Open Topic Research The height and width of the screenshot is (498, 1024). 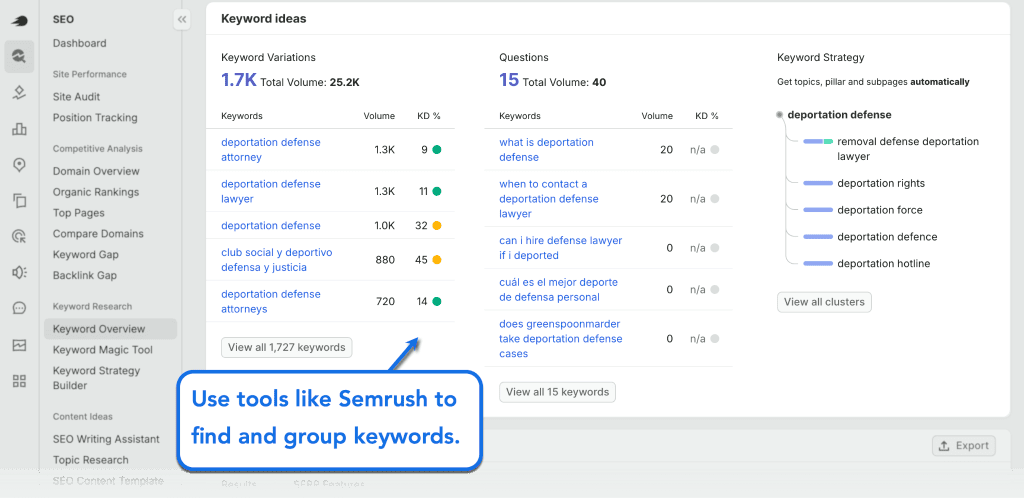pyautogui.click(x=91, y=460)
